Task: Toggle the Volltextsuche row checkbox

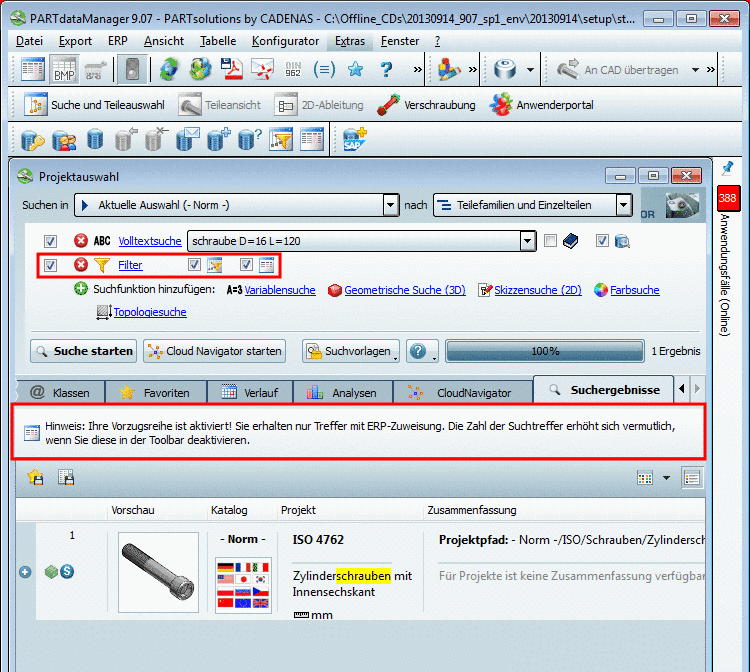Action: (50, 241)
